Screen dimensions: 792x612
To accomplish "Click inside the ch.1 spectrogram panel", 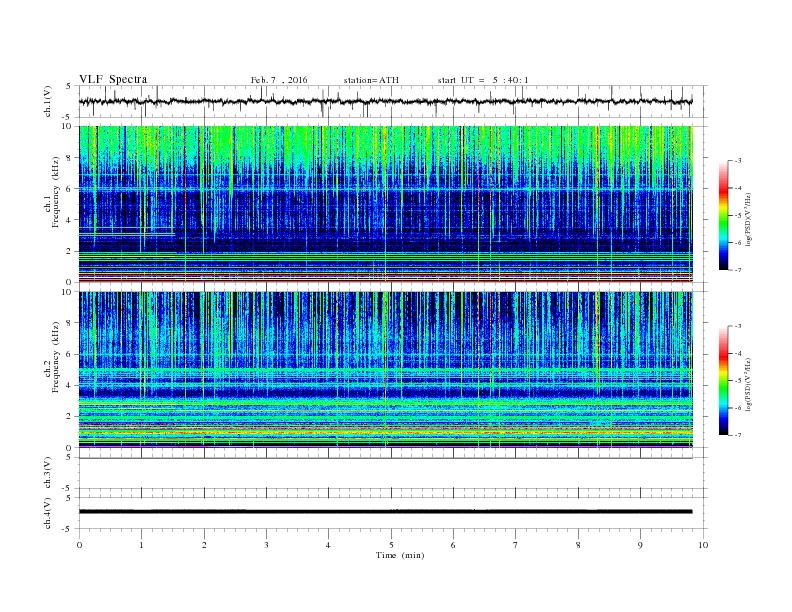I will click(x=386, y=204).
